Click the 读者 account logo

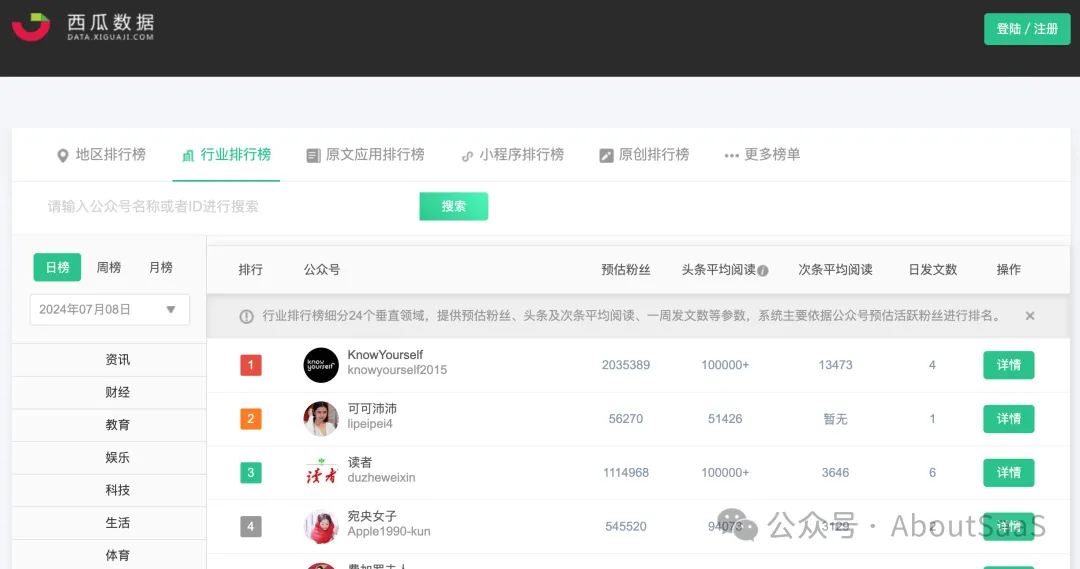coord(321,472)
